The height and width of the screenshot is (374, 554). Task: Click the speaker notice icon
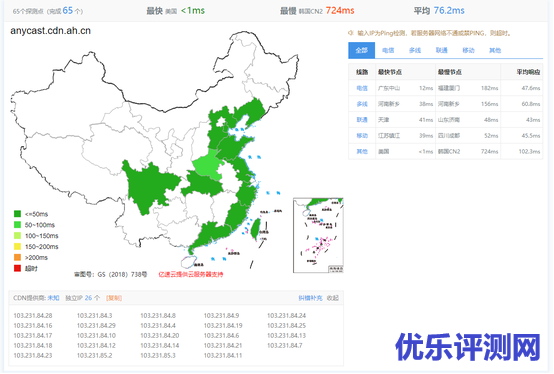[350, 33]
